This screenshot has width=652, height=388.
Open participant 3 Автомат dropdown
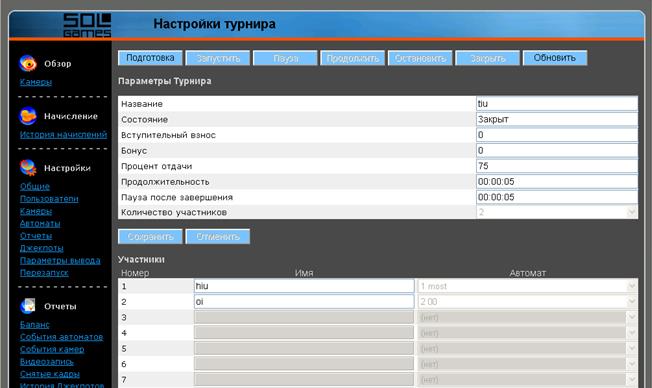tap(527, 317)
